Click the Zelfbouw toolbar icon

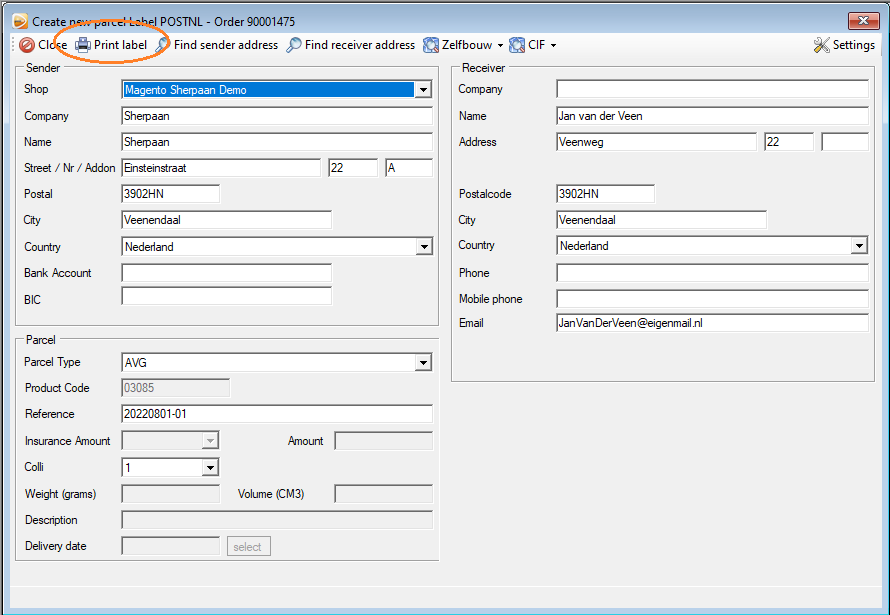pos(431,45)
